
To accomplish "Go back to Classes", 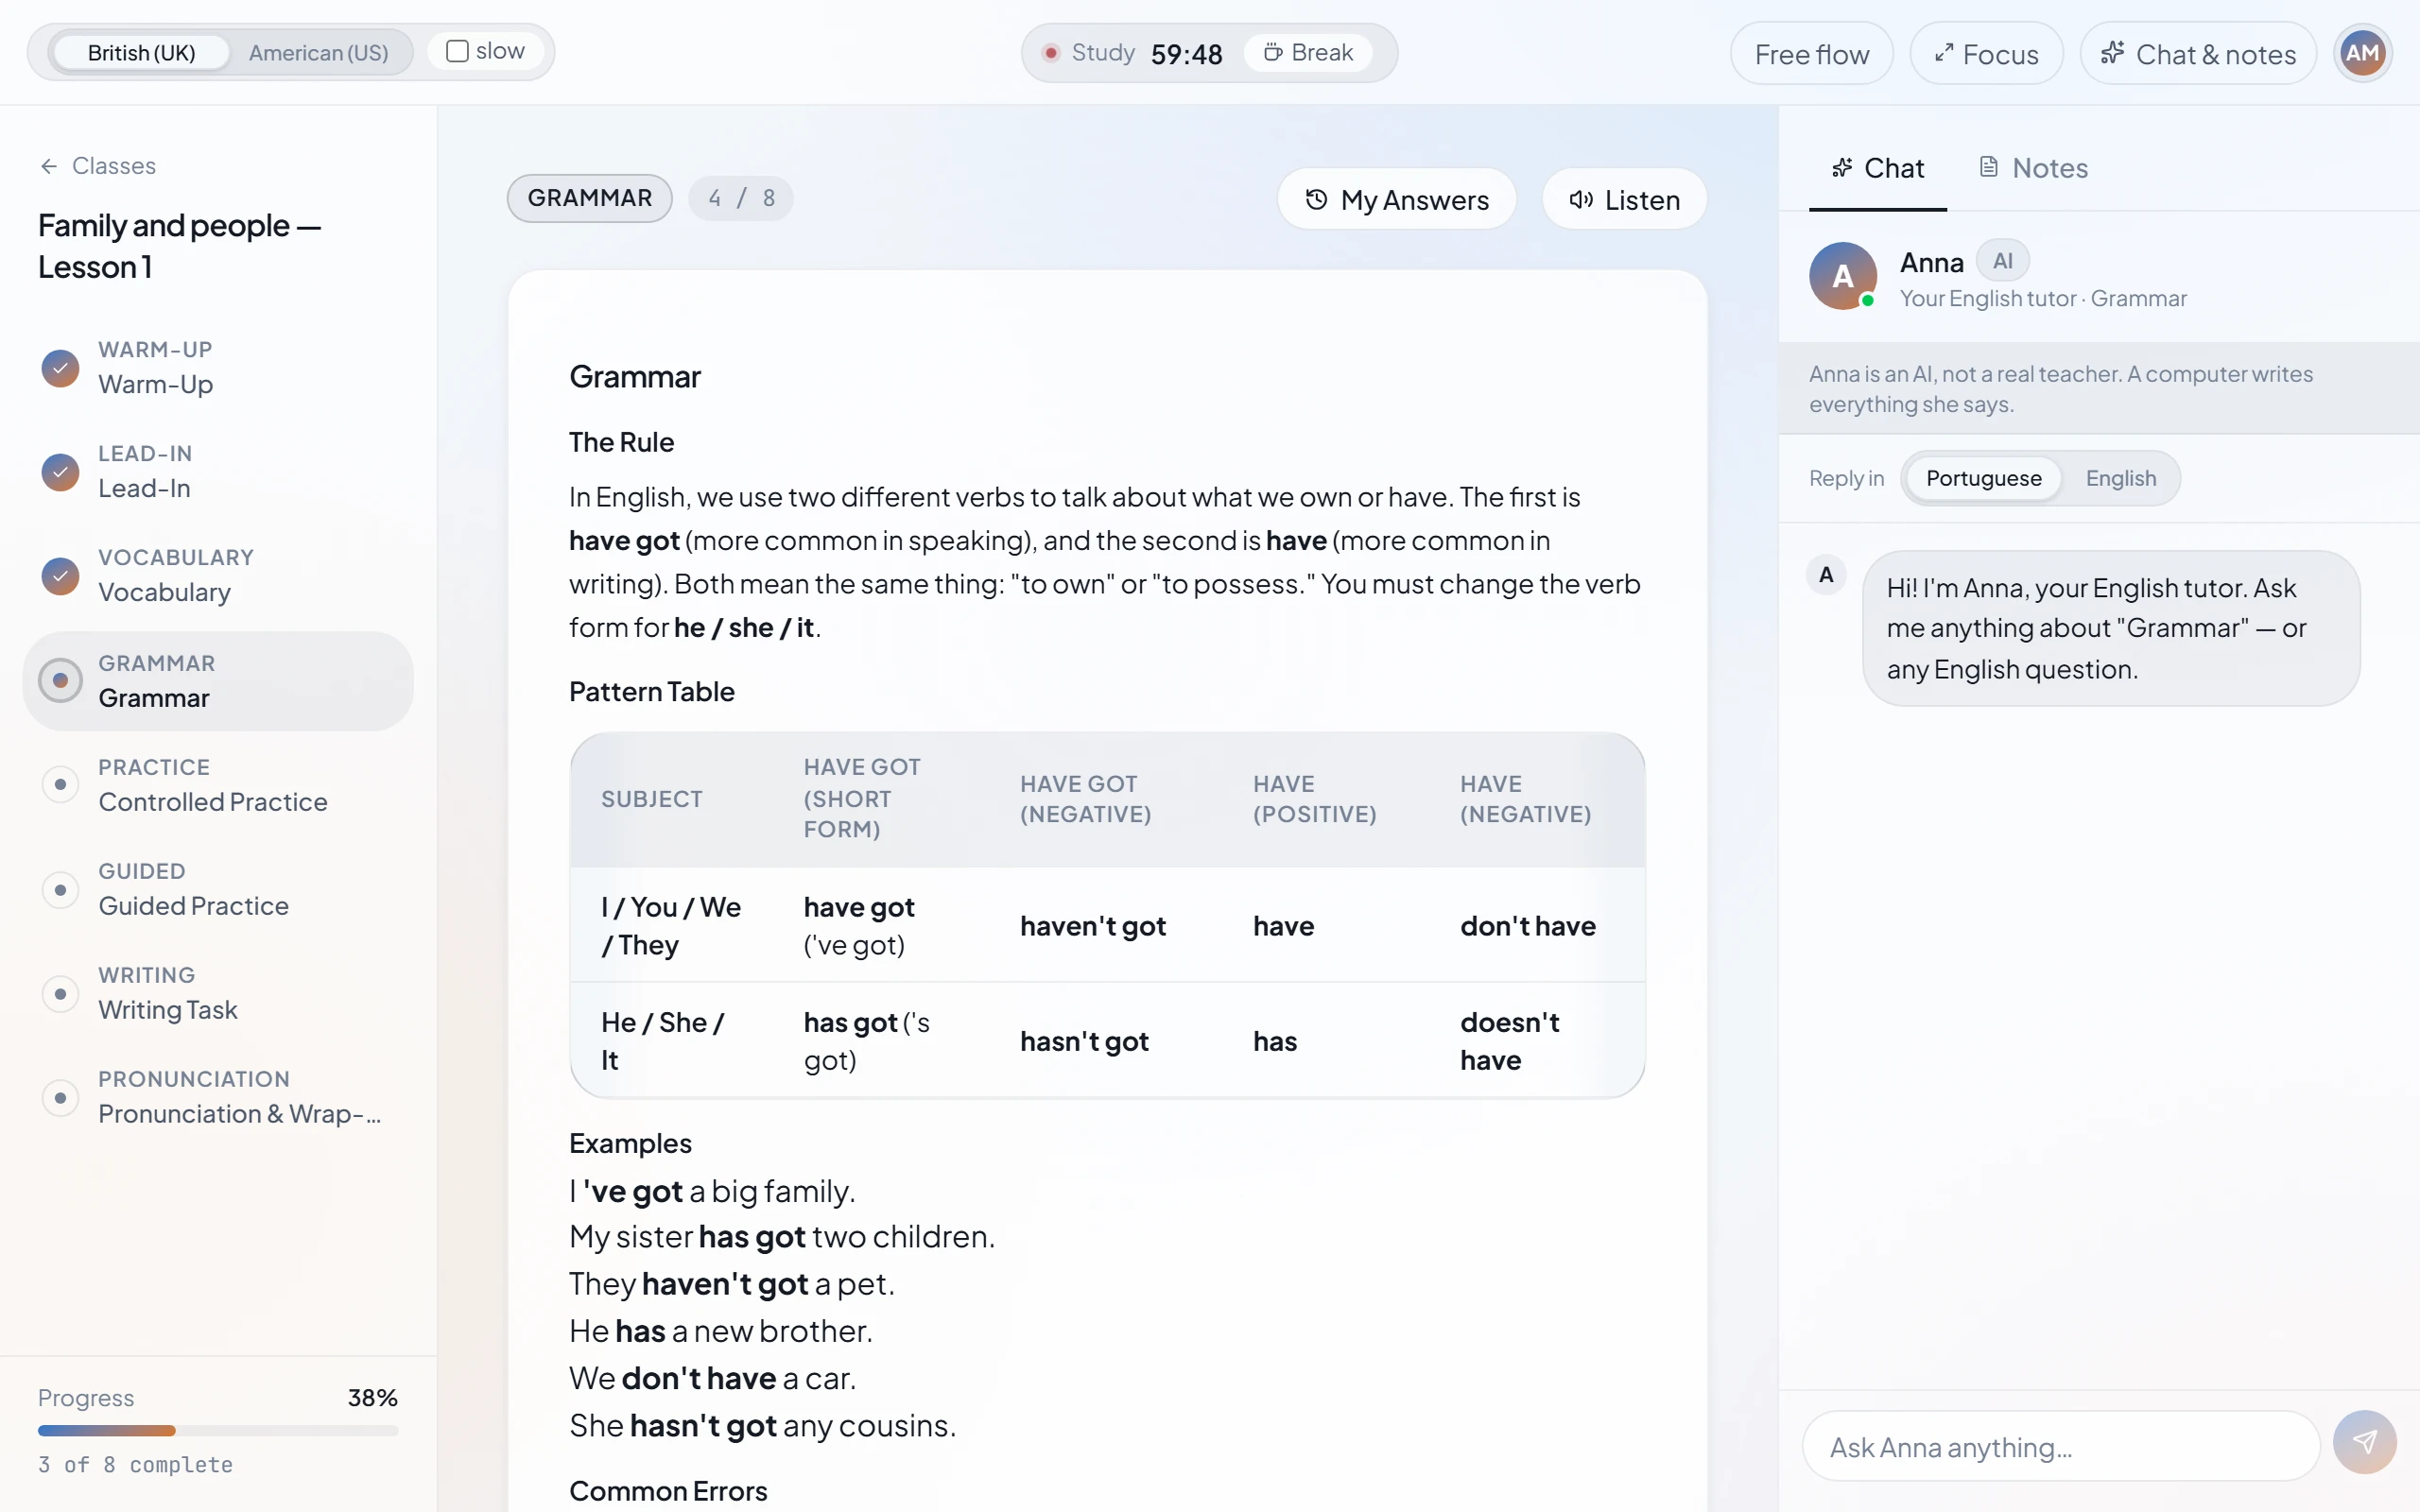I will (98, 166).
